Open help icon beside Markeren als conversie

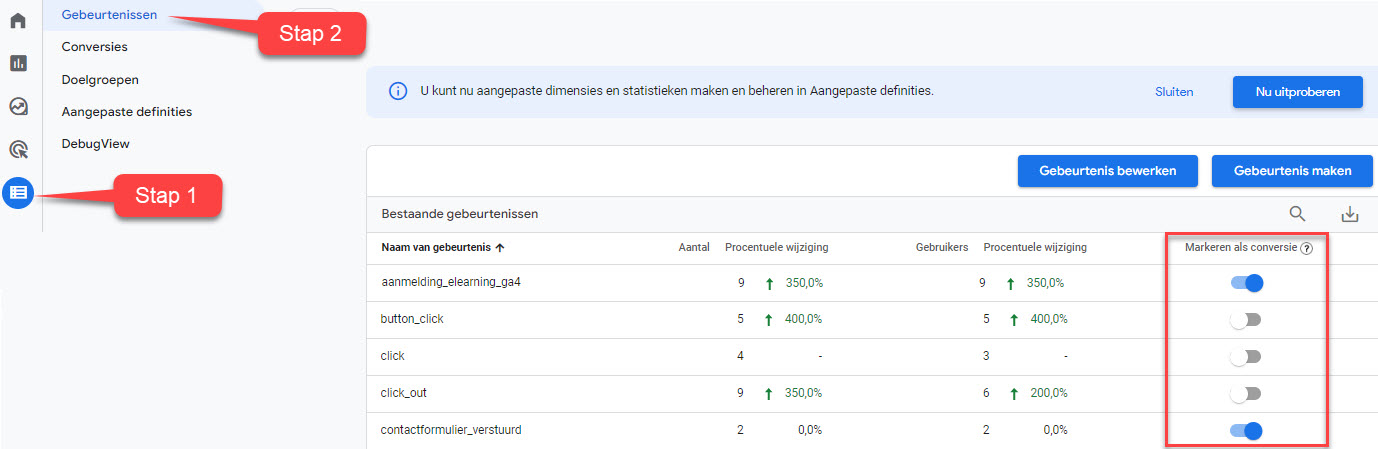[x=1306, y=248]
